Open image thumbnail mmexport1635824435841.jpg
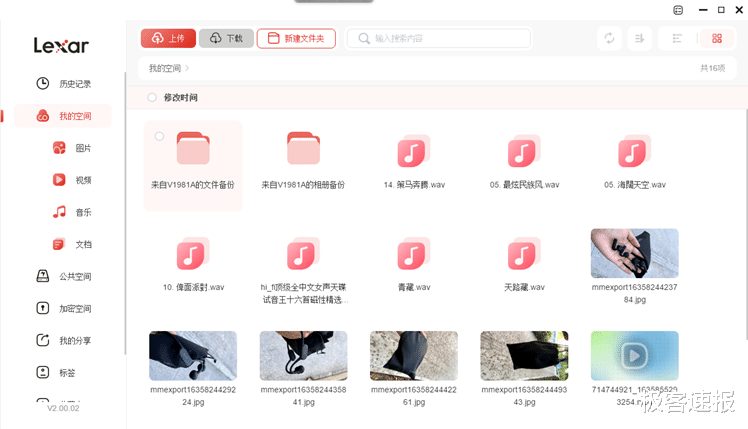This screenshot has width=748, height=429. (303, 356)
